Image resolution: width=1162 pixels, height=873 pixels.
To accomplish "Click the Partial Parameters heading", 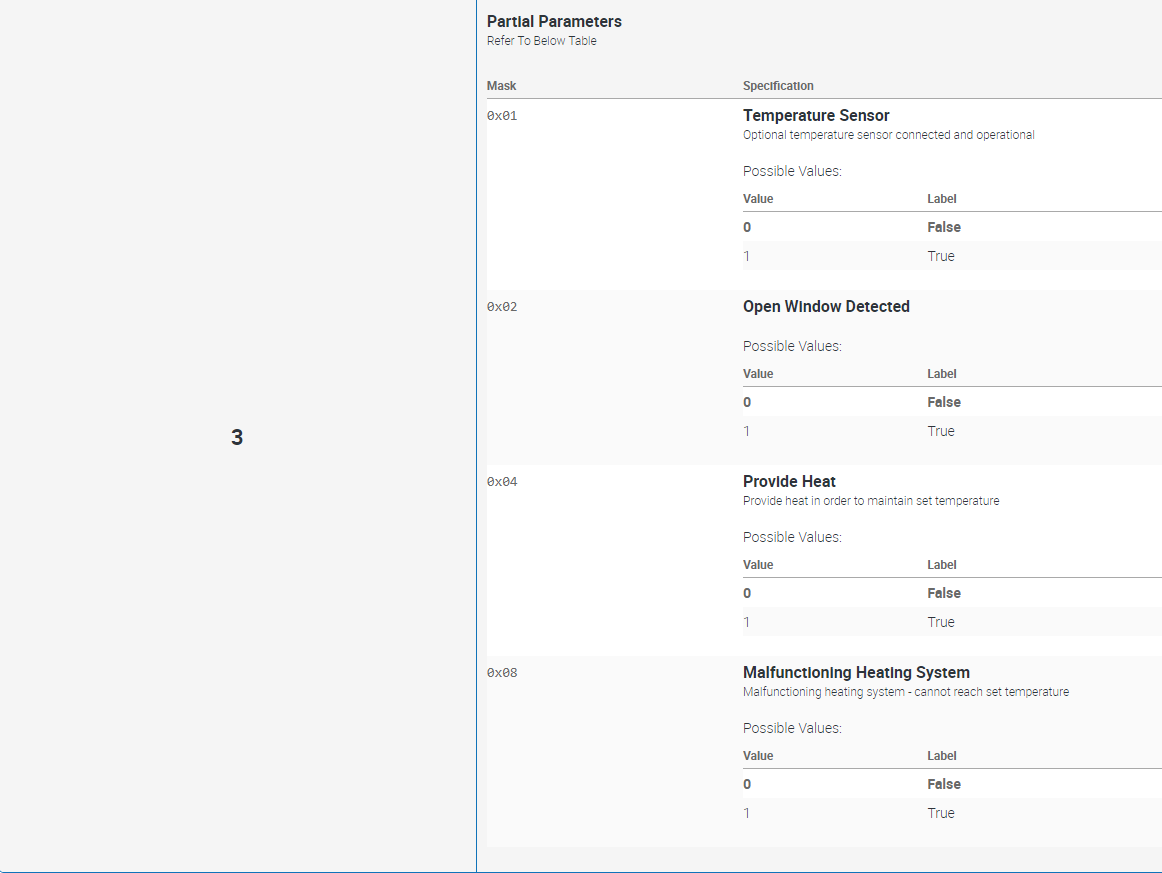I will [553, 21].
